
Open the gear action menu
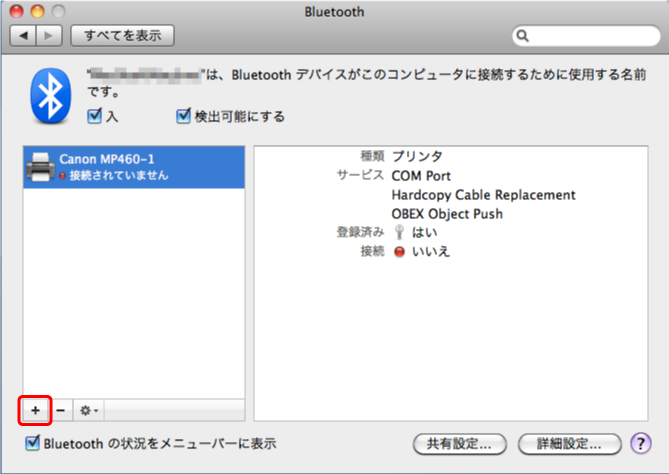coord(89,410)
